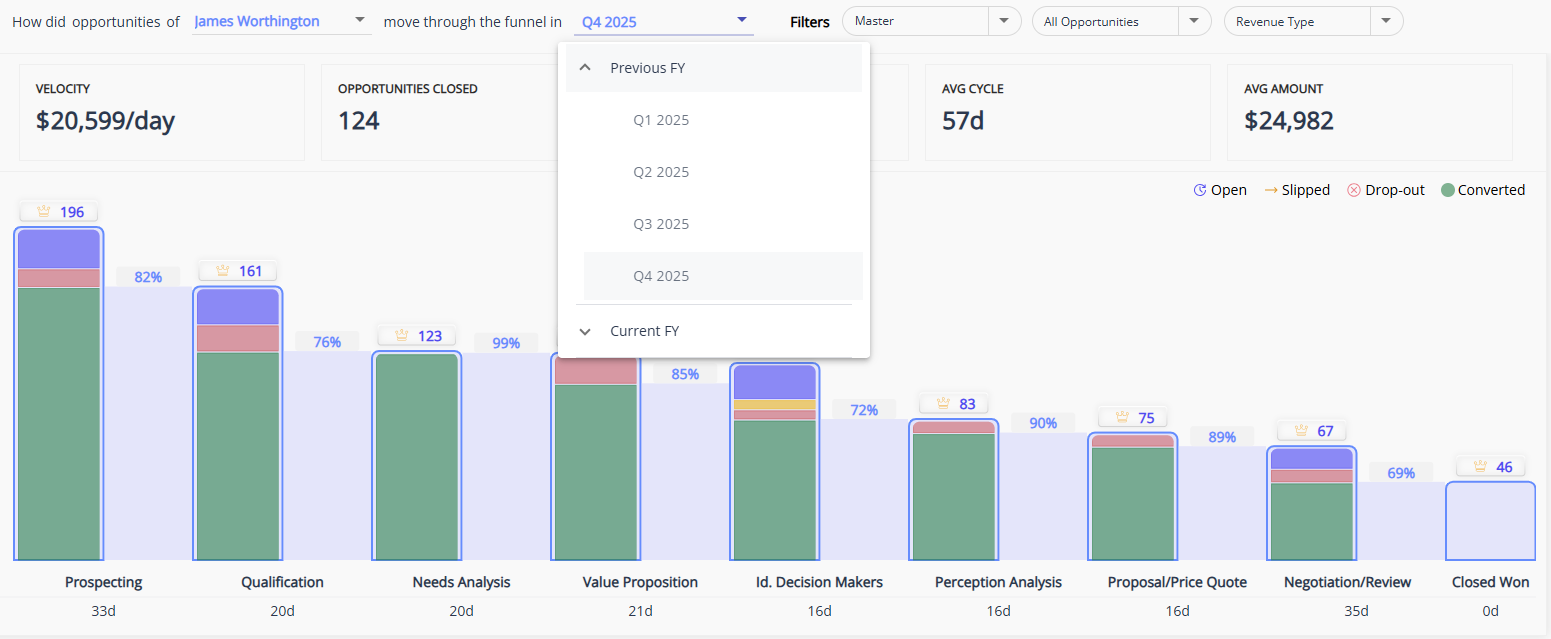Choose Q3 2025 in the quarter menu

(x=661, y=224)
